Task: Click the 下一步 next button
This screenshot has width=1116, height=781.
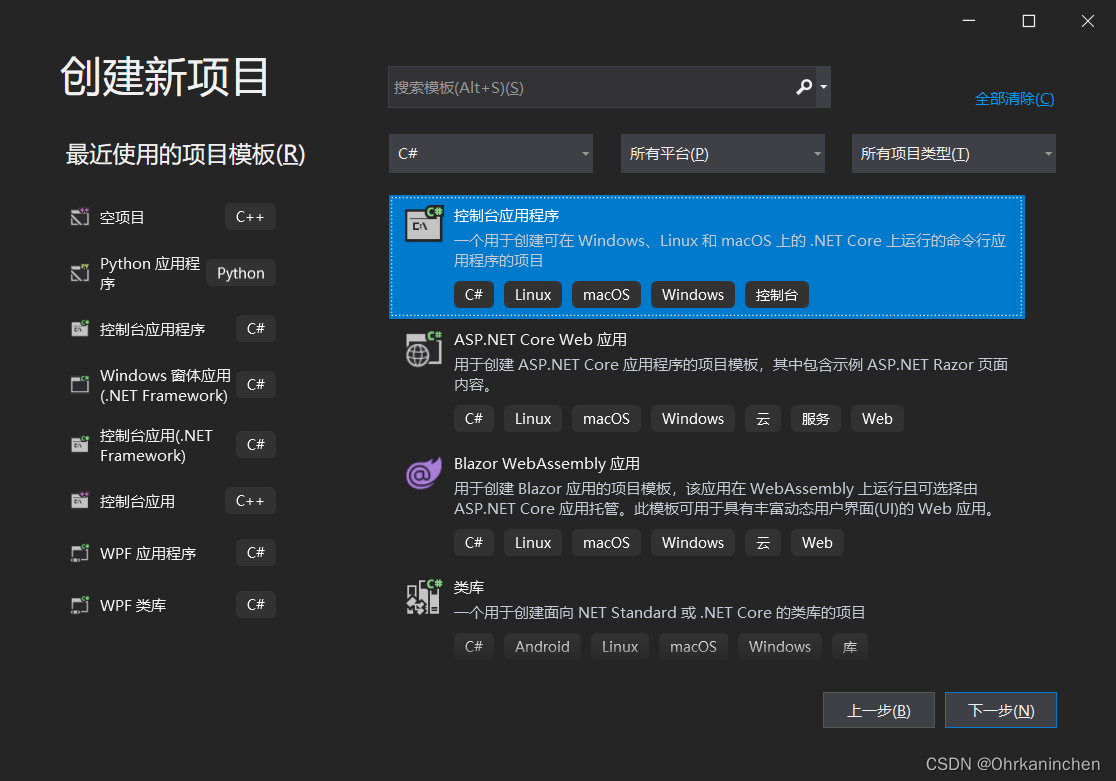Action: coord(1001,710)
